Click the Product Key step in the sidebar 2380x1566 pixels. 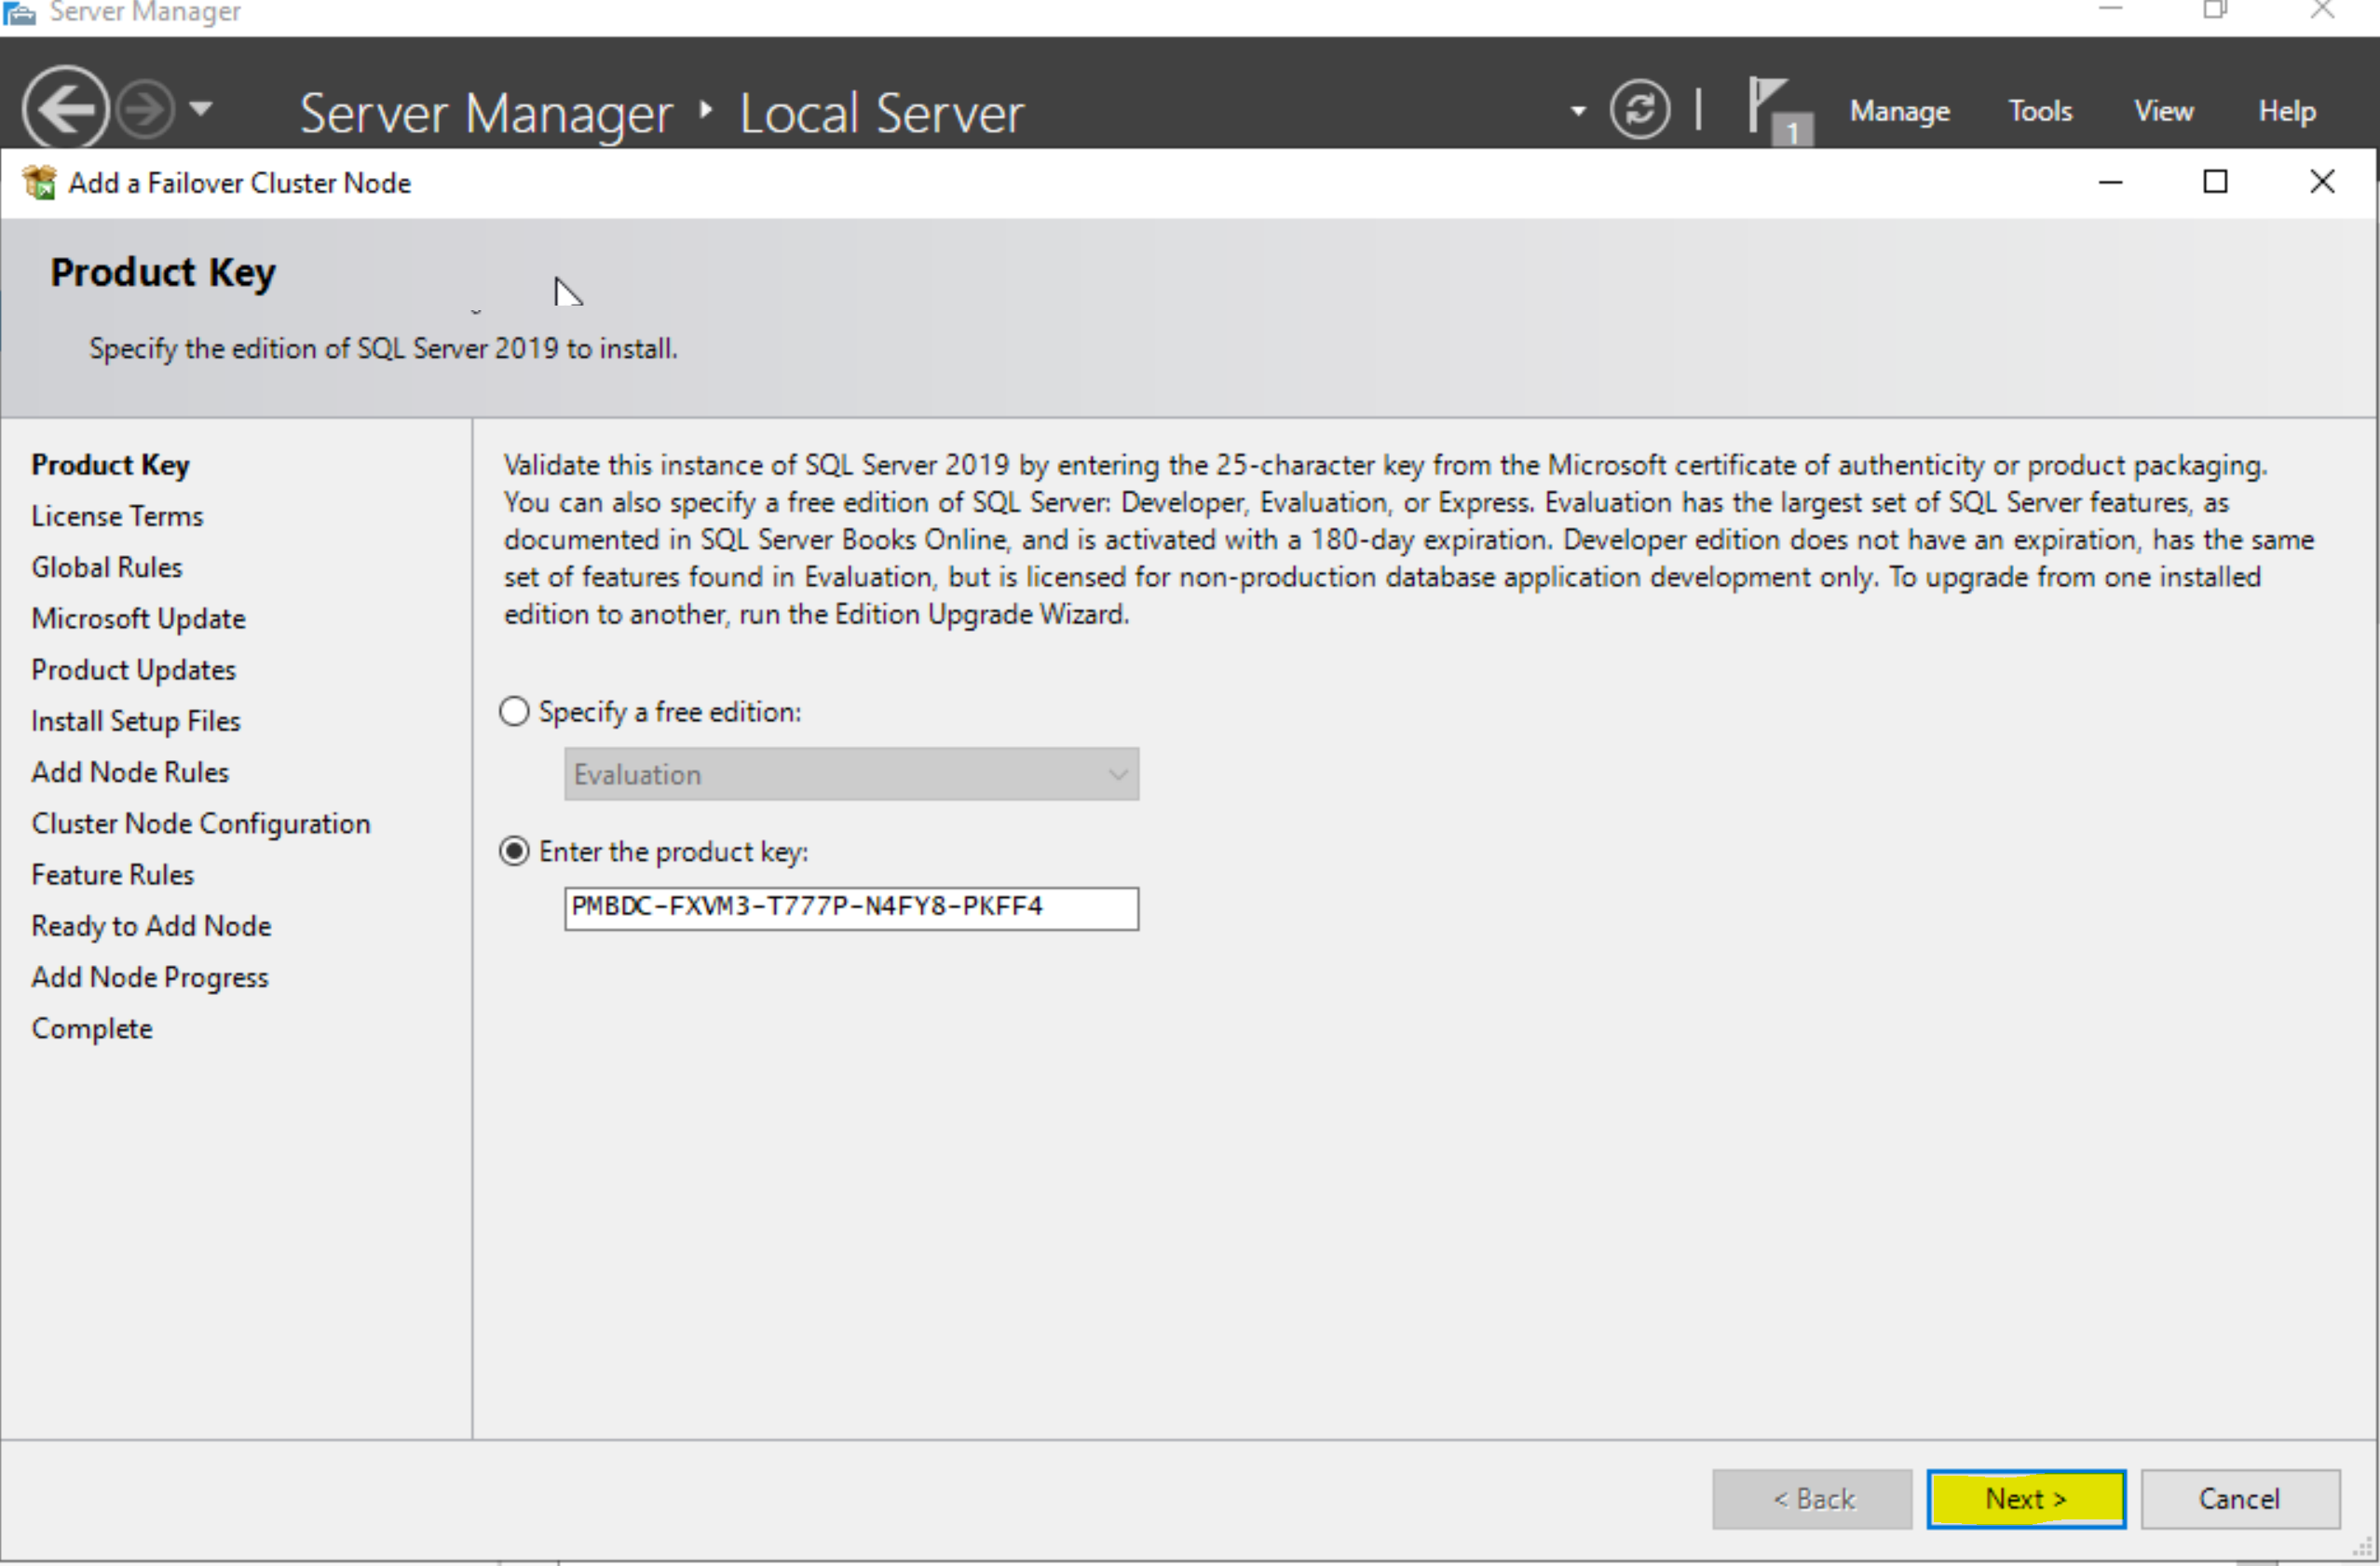pyautogui.click(x=111, y=465)
